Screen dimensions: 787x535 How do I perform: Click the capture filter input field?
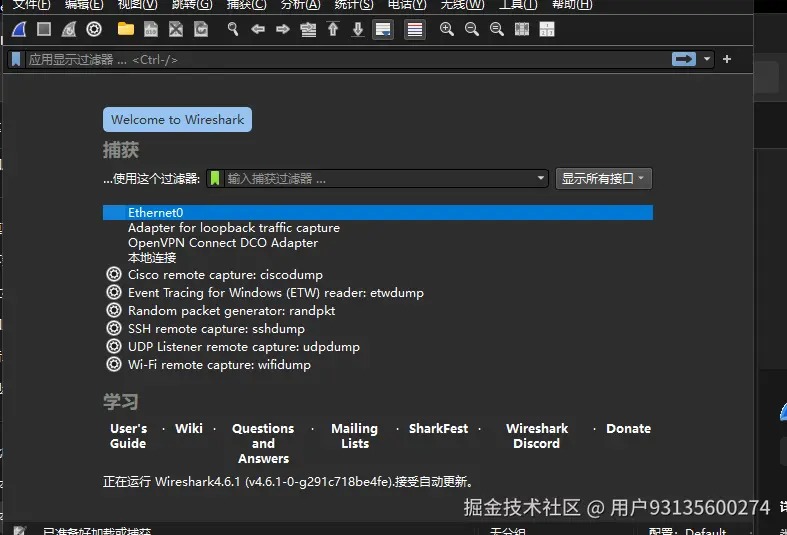(x=379, y=179)
